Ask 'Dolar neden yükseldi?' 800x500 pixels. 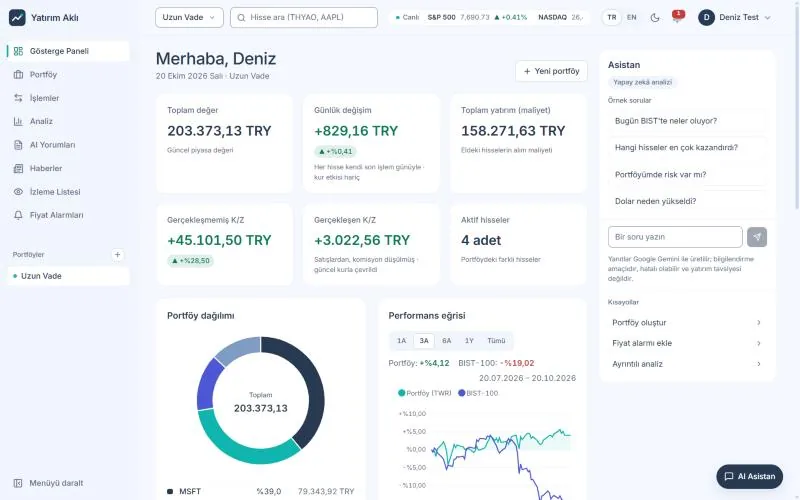click(687, 201)
